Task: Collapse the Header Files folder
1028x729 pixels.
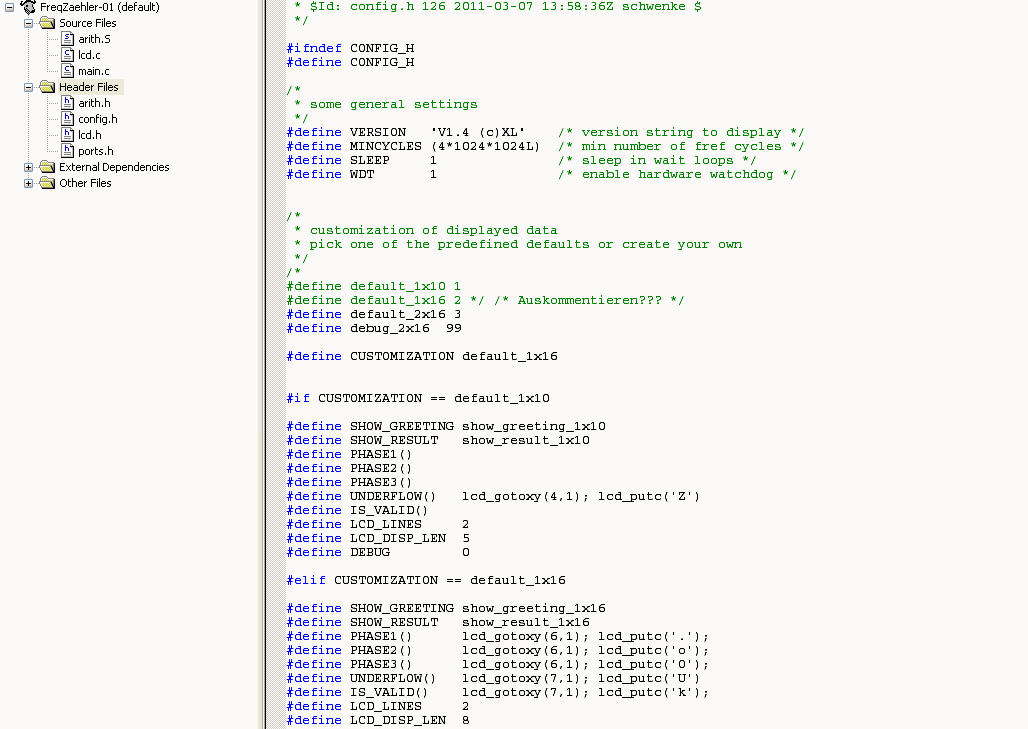Action: click(28, 87)
